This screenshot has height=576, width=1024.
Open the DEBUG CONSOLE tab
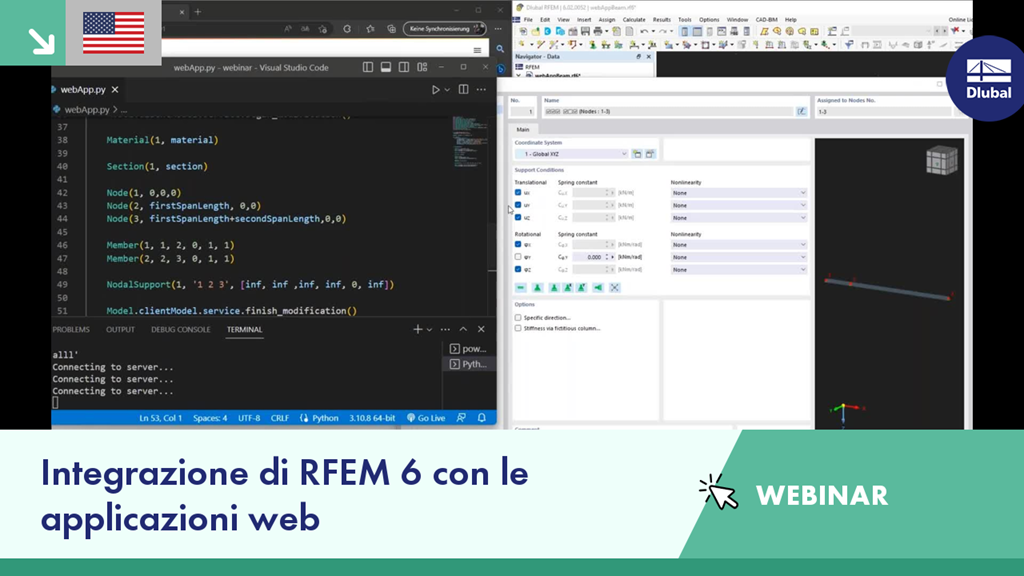181,330
